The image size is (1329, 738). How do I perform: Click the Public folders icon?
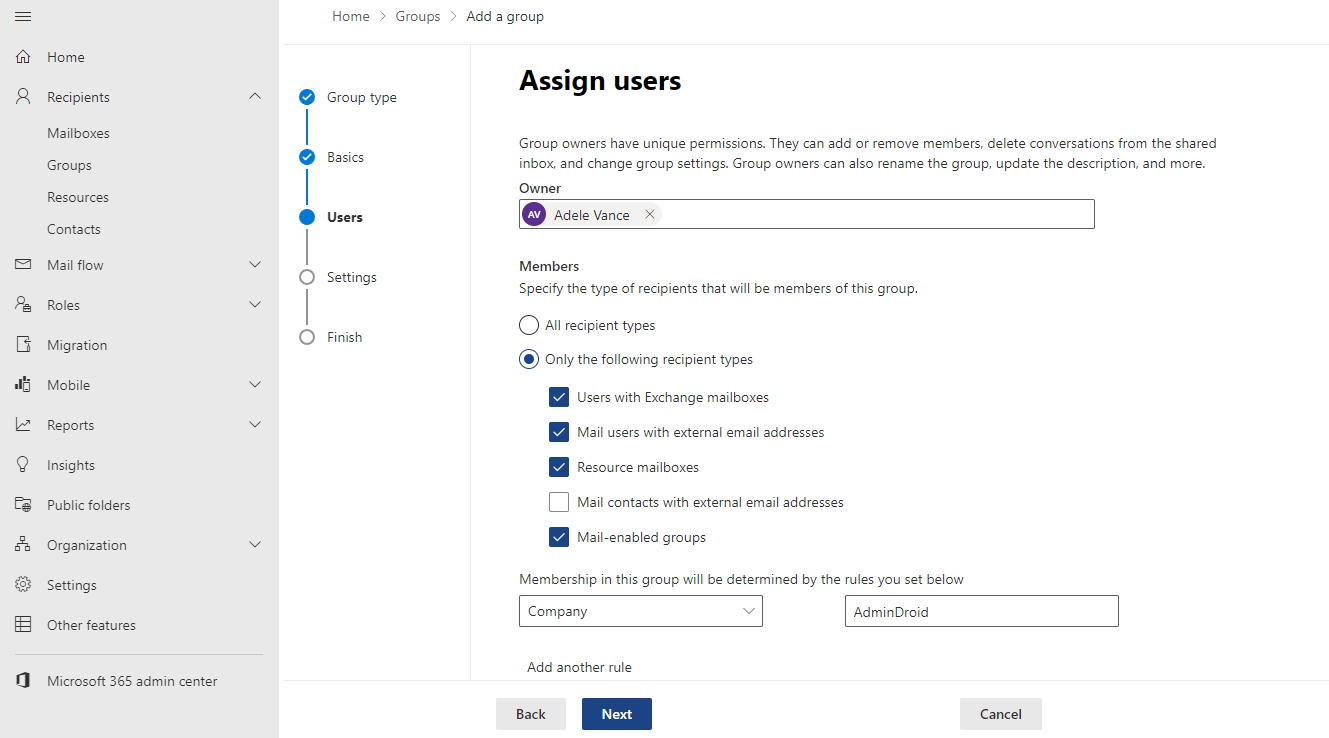(22, 504)
